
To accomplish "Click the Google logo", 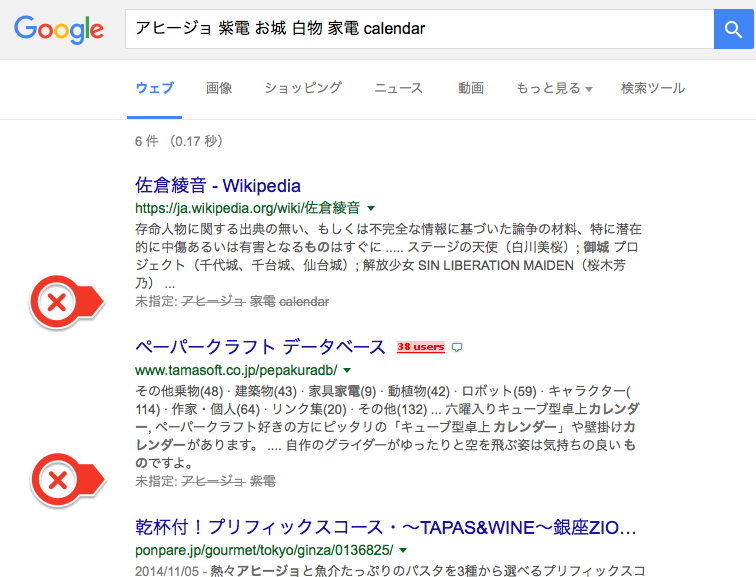I will pos(59,29).
